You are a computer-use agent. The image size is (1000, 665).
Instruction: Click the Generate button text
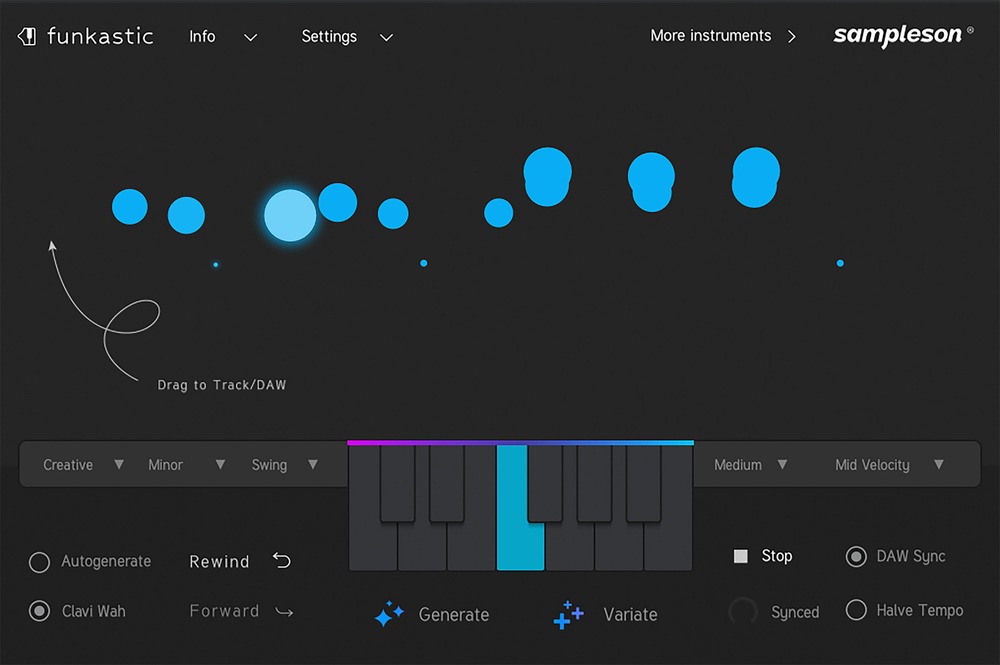click(x=454, y=615)
